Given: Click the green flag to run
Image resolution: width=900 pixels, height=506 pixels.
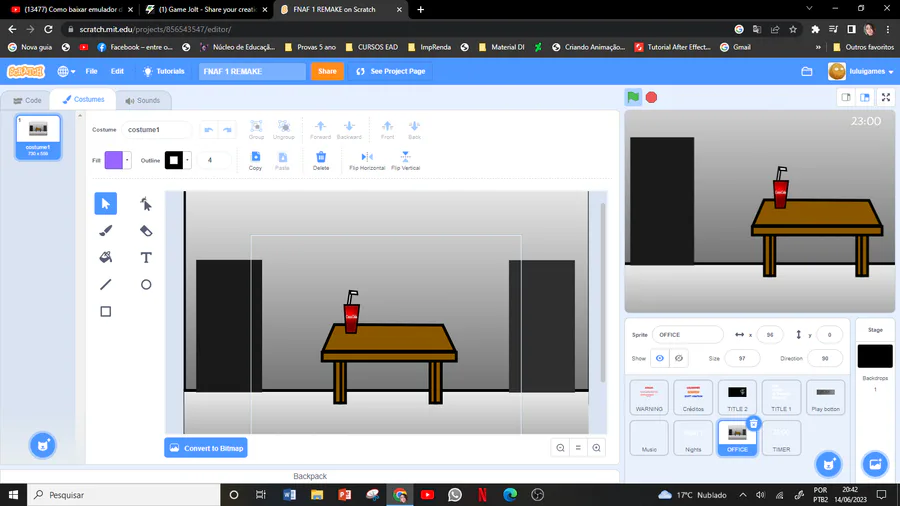Looking at the screenshot, I should click(x=633, y=98).
